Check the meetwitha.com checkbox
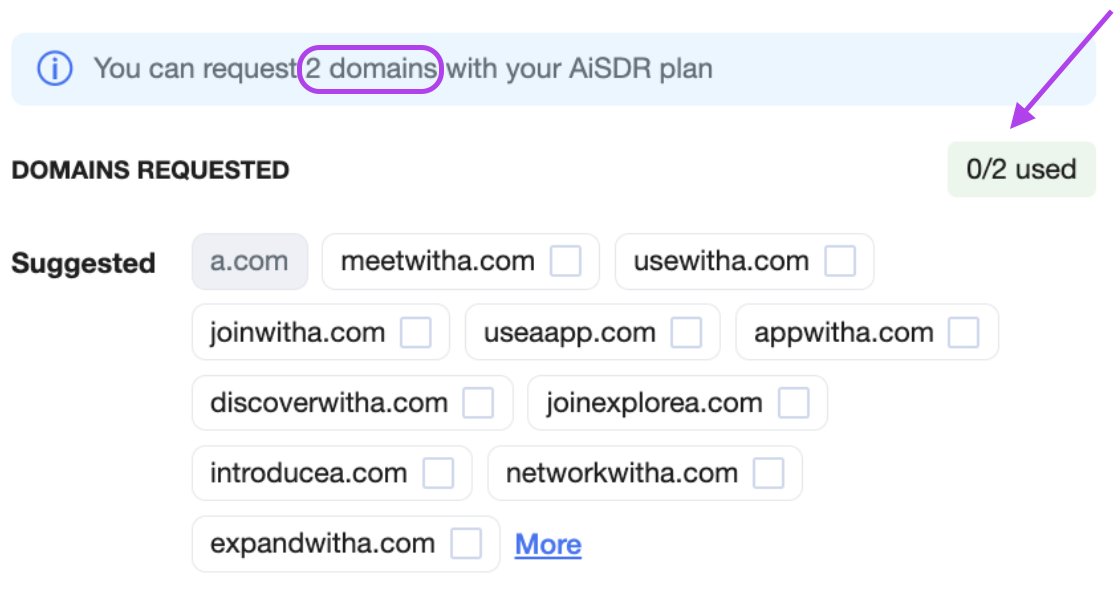 point(566,261)
